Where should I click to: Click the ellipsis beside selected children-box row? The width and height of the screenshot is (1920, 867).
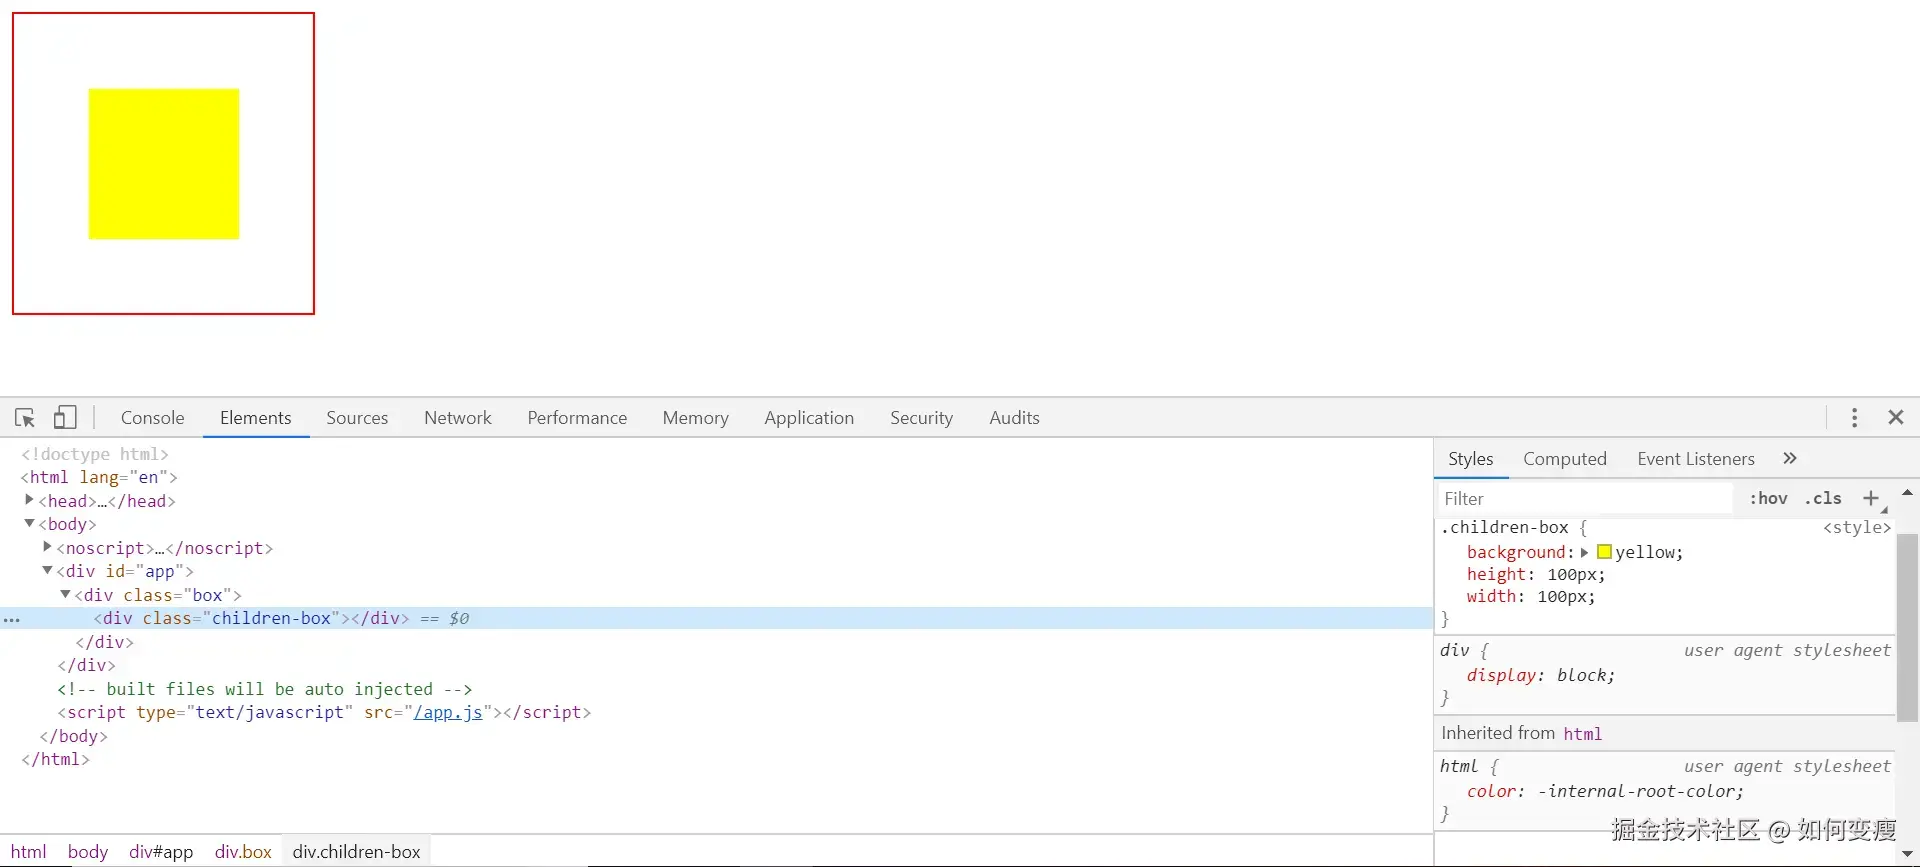point(12,620)
